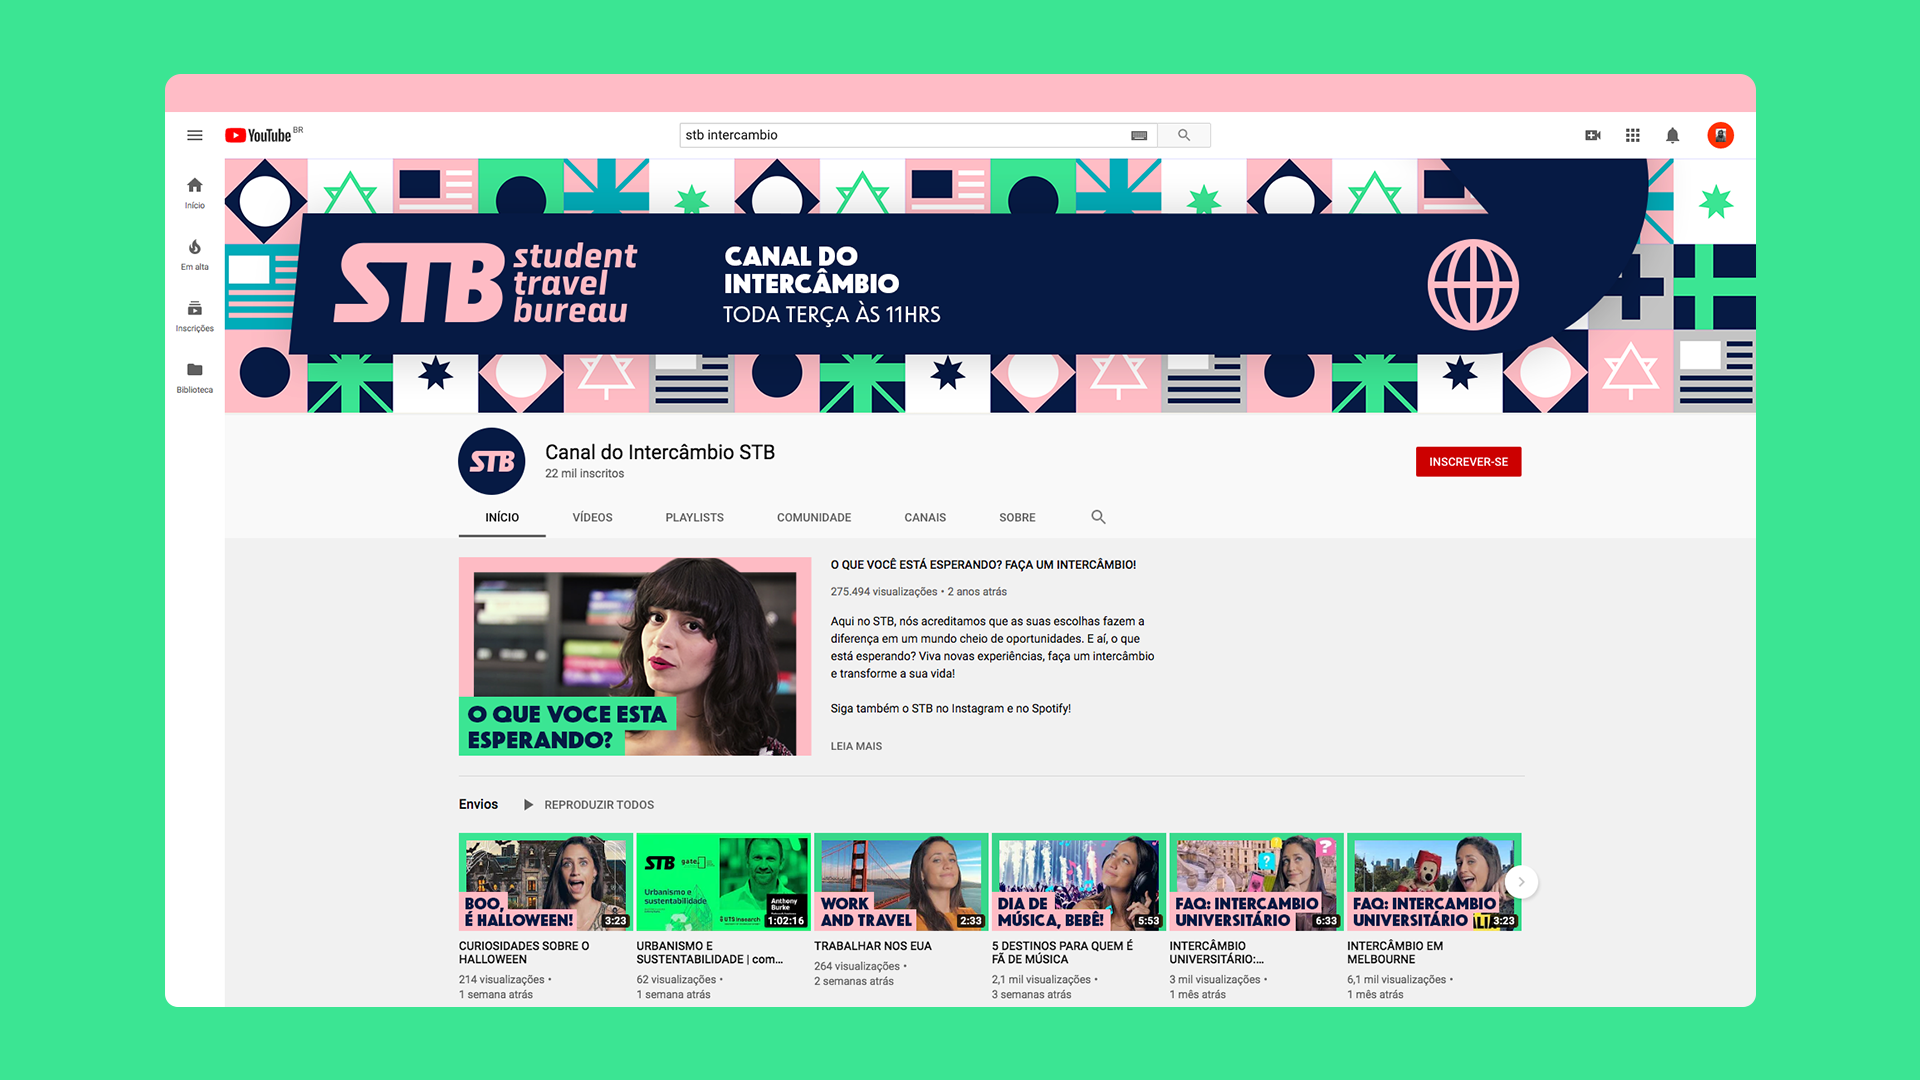Click the STB channel avatar
The width and height of the screenshot is (1920, 1080).
tap(491, 461)
